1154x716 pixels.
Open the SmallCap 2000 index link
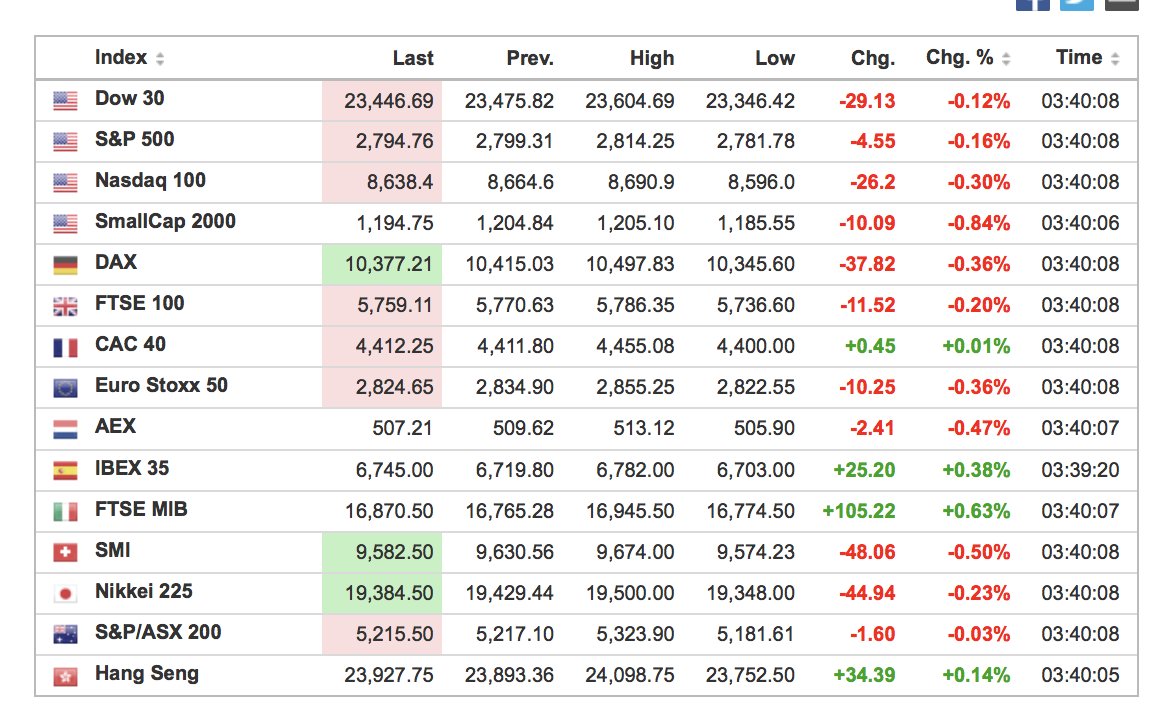(166, 221)
